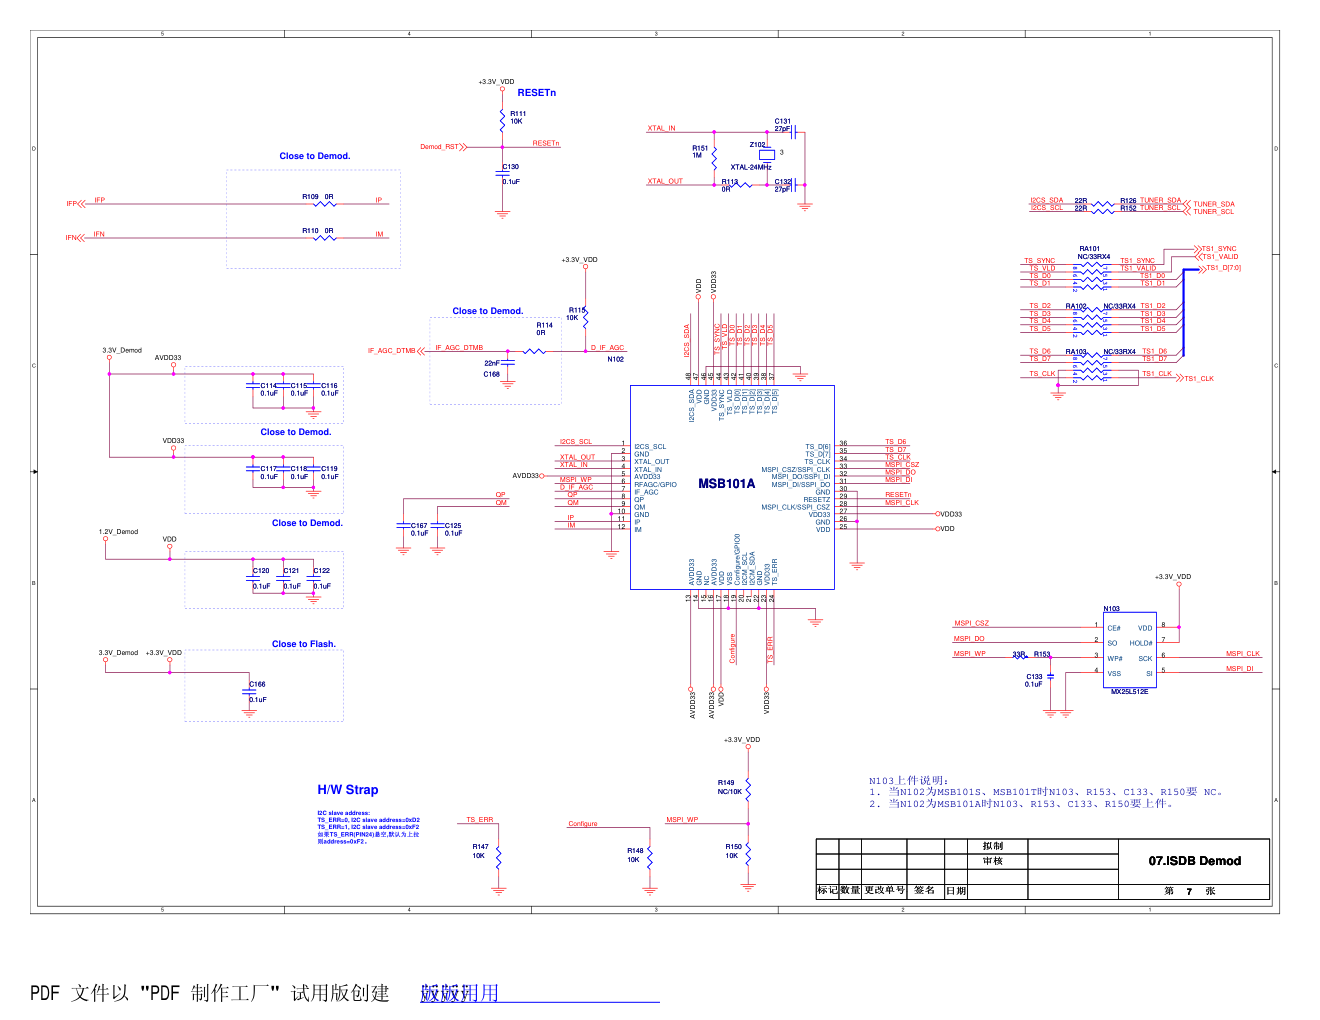This screenshot has width=1320, height=1020.
Task: Click capacitor designator C116
Action: (x=329, y=386)
